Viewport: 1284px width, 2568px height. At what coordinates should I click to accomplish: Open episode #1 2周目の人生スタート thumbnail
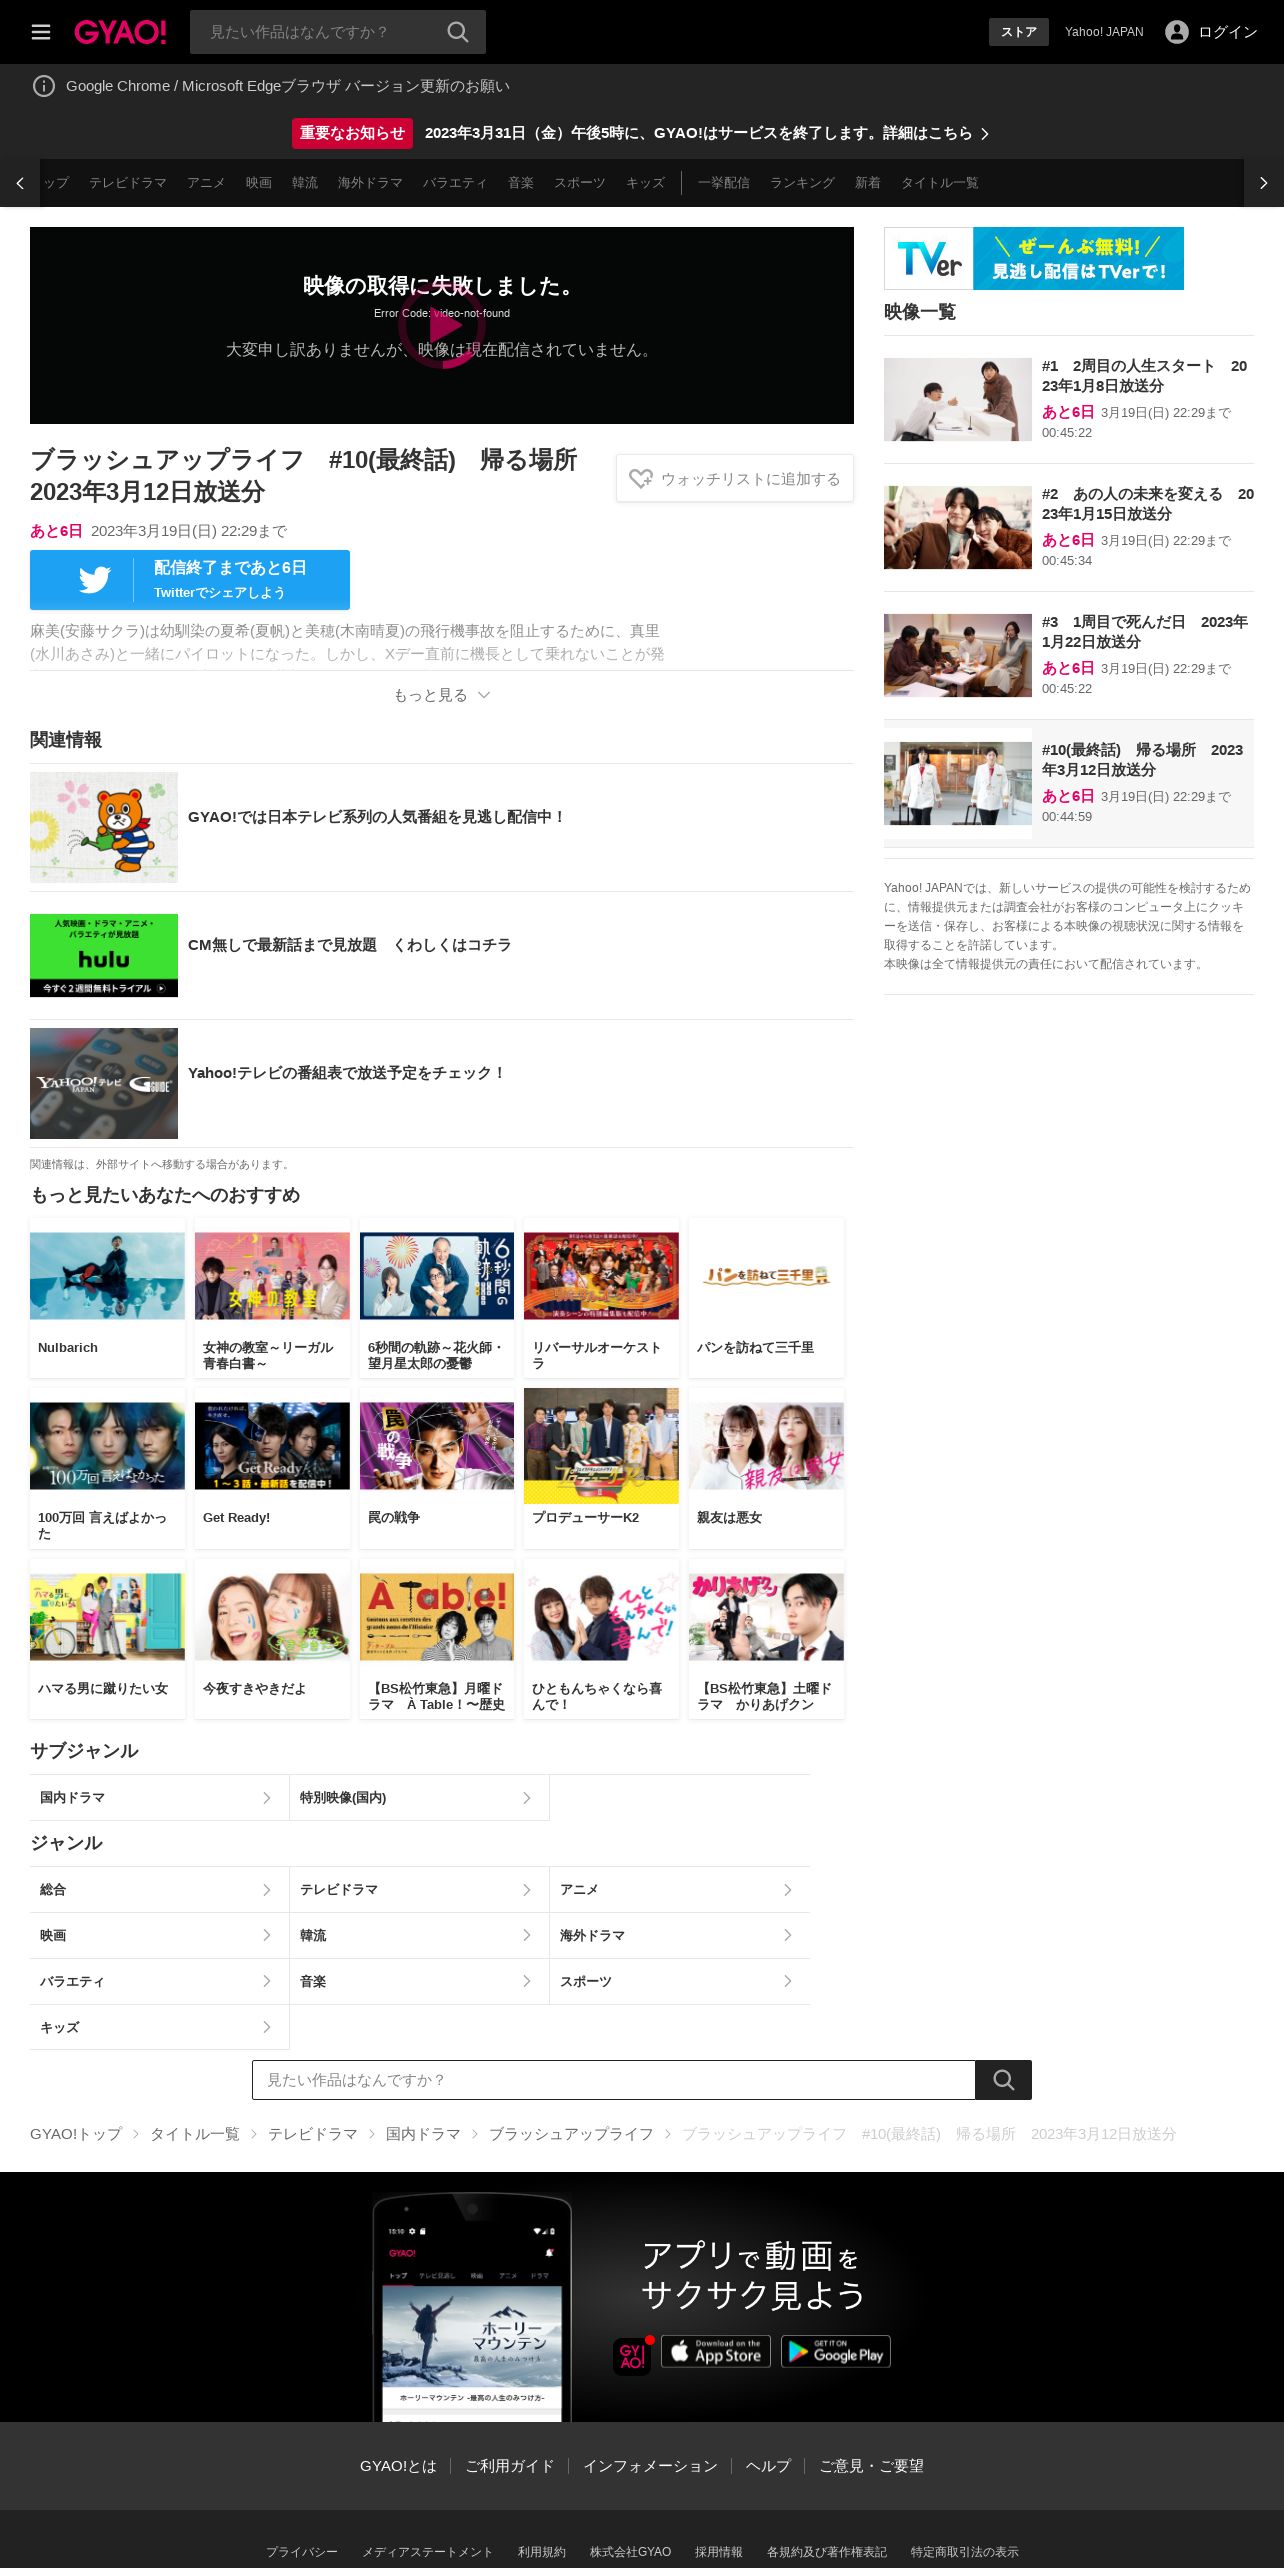(x=958, y=399)
